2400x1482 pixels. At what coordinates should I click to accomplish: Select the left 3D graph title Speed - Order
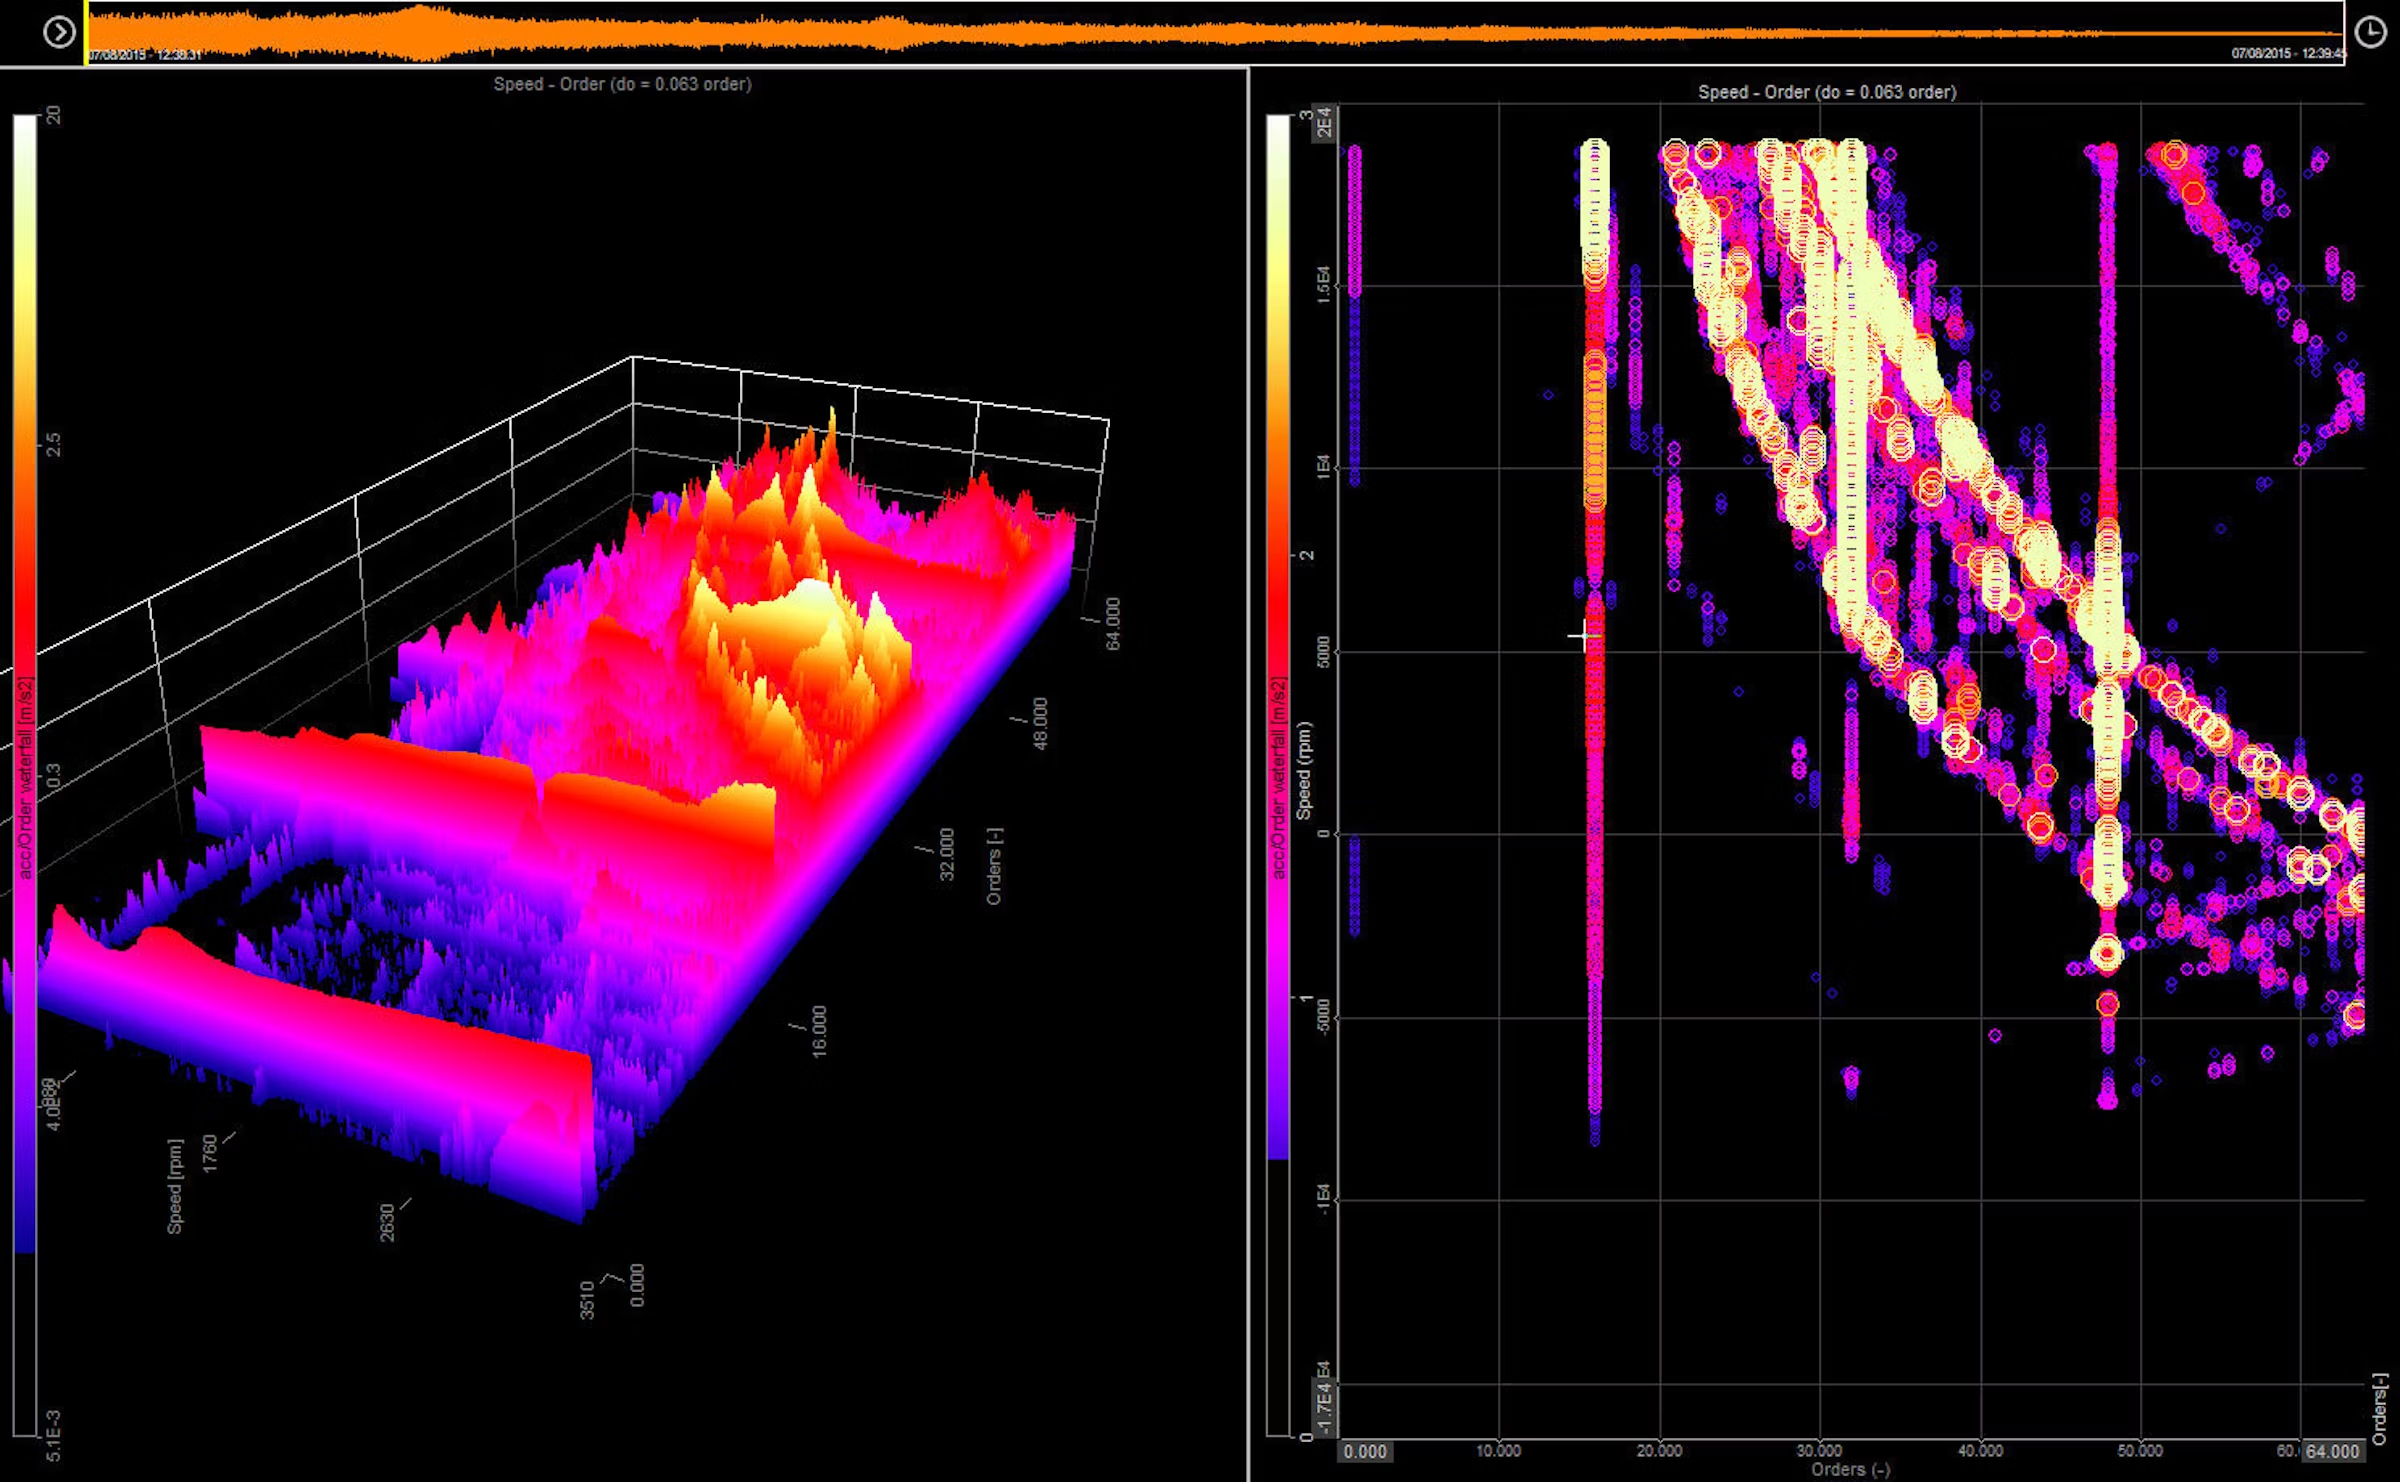622,84
